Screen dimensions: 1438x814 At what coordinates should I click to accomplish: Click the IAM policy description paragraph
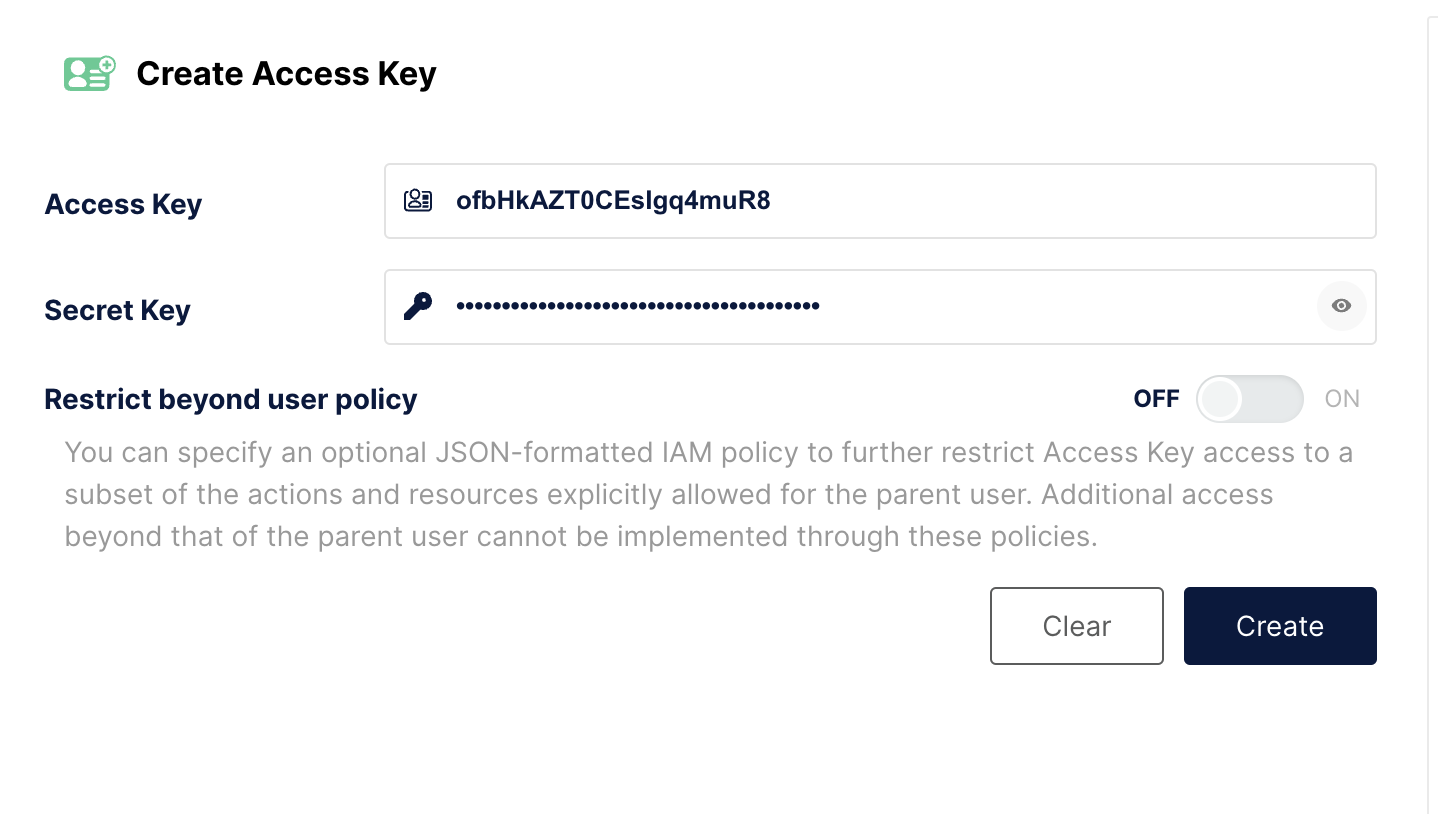[708, 494]
